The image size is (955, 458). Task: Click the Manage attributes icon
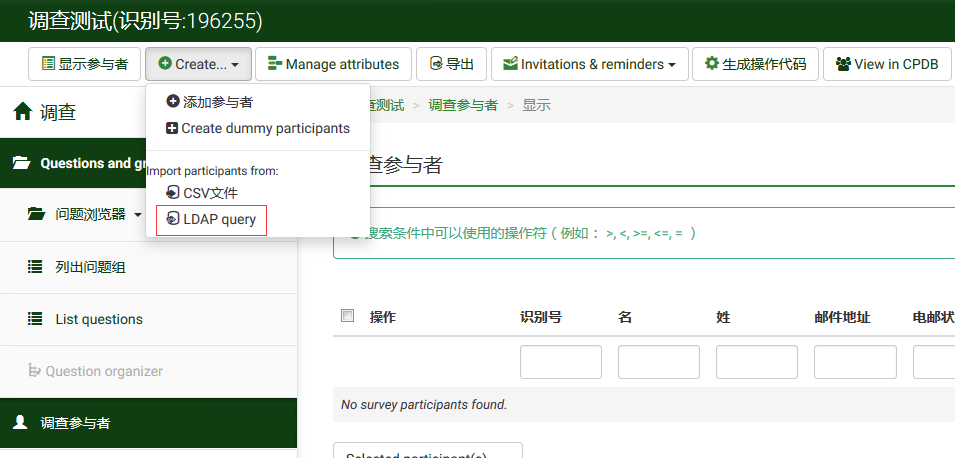pyautogui.click(x=274, y=64)
